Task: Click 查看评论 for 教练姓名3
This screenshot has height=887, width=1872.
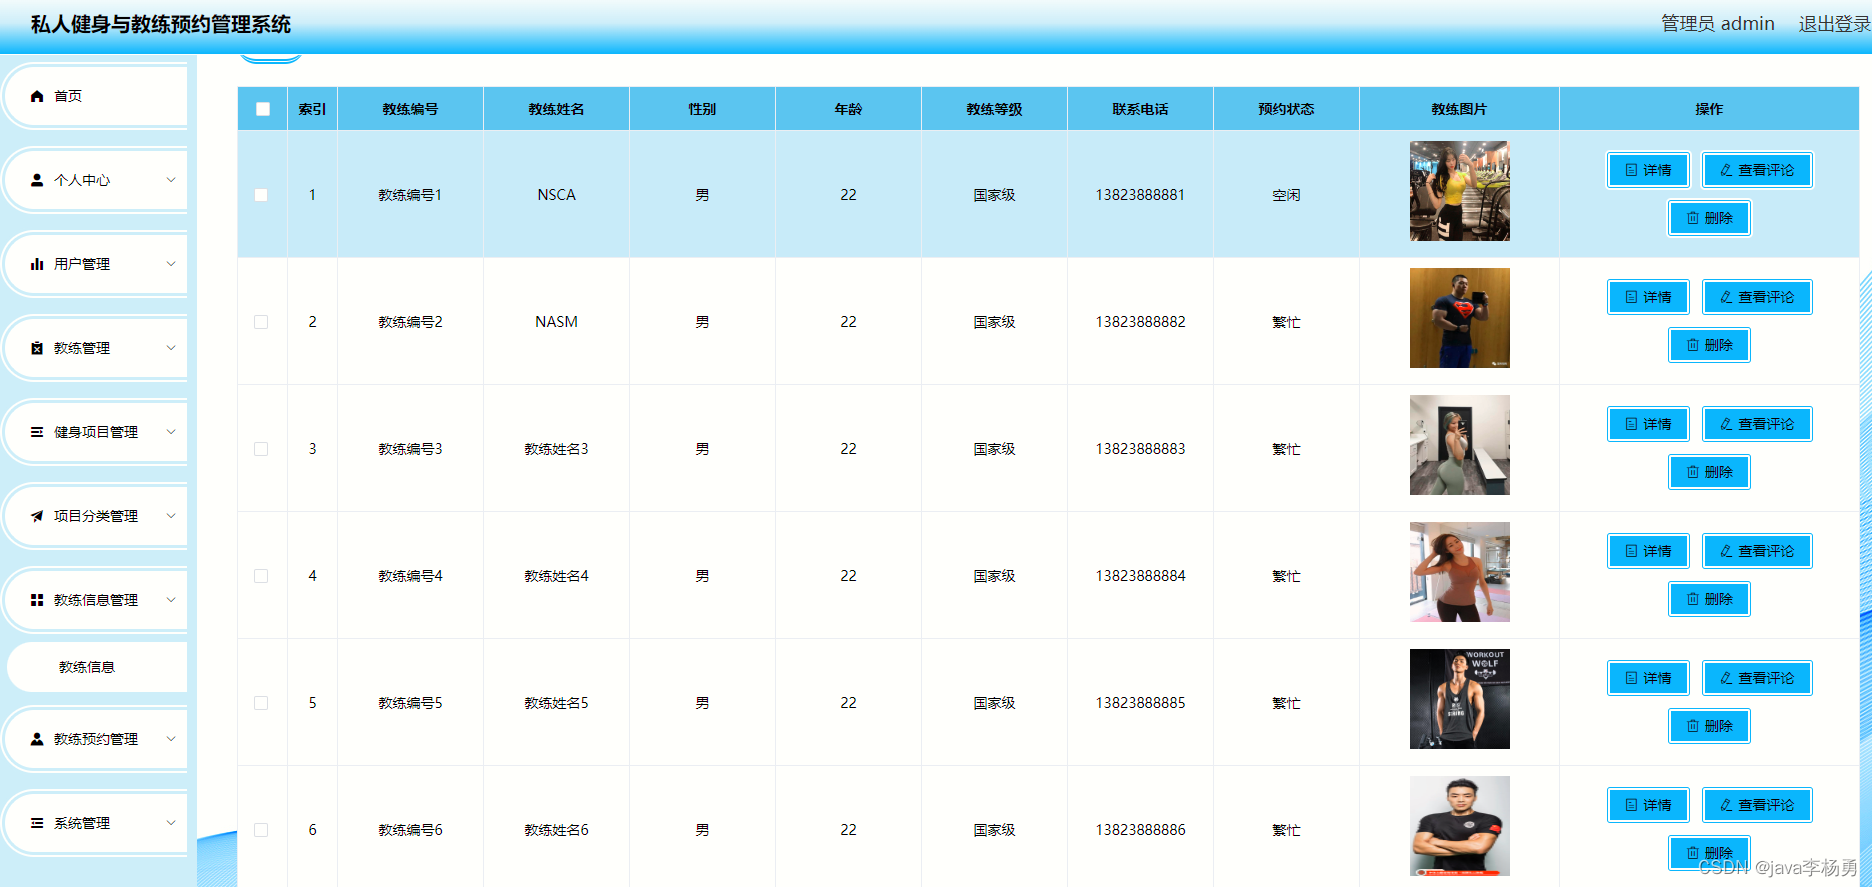Action: 1757,424
